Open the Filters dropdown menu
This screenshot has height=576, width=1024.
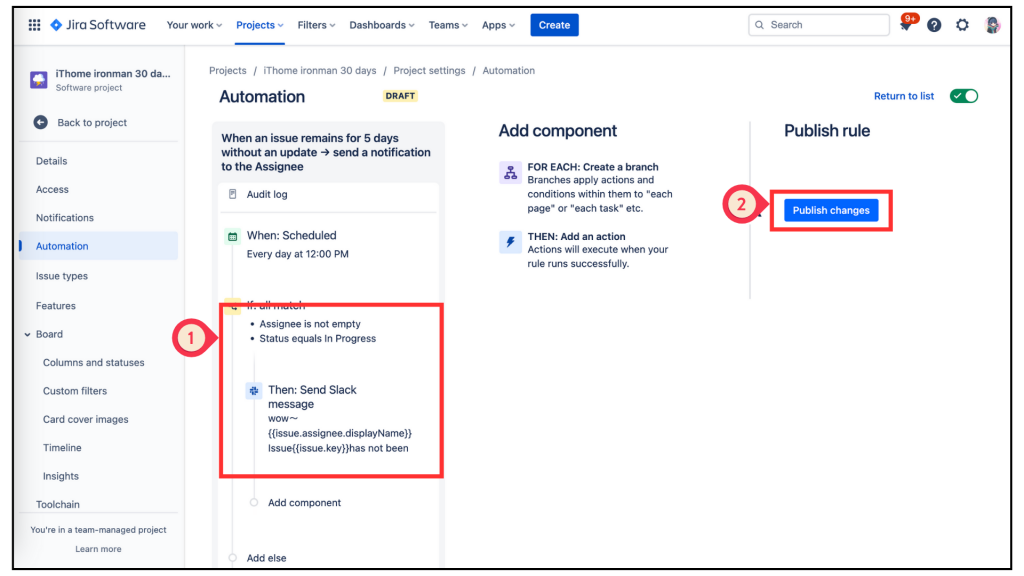pyautogui.click(x=316, y=25)
